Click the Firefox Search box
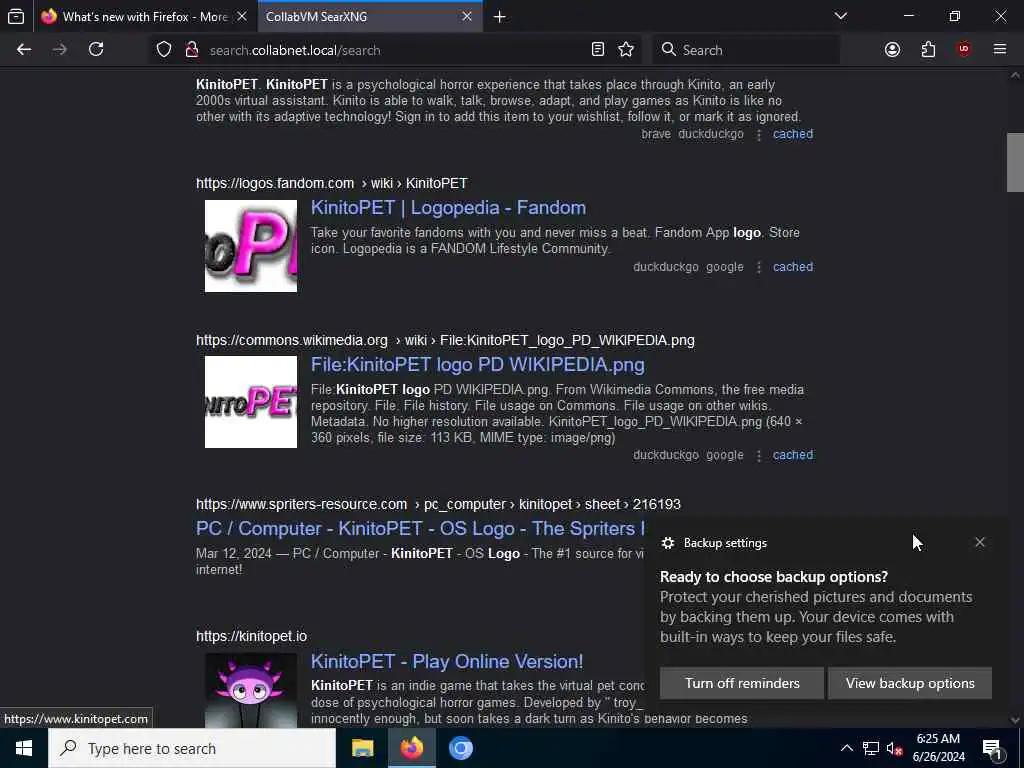Screen dimensions: 1024x768 746,50
